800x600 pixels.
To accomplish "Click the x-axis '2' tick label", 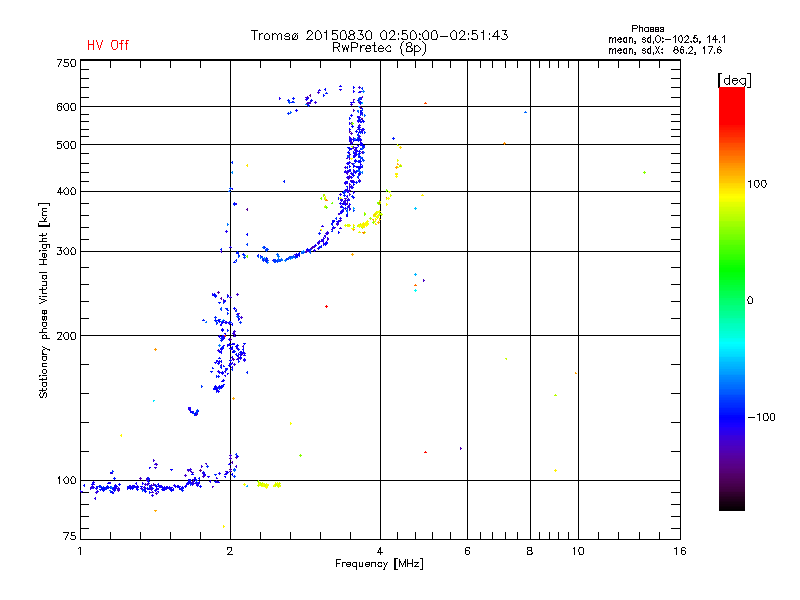I will [x=230, y=551].
